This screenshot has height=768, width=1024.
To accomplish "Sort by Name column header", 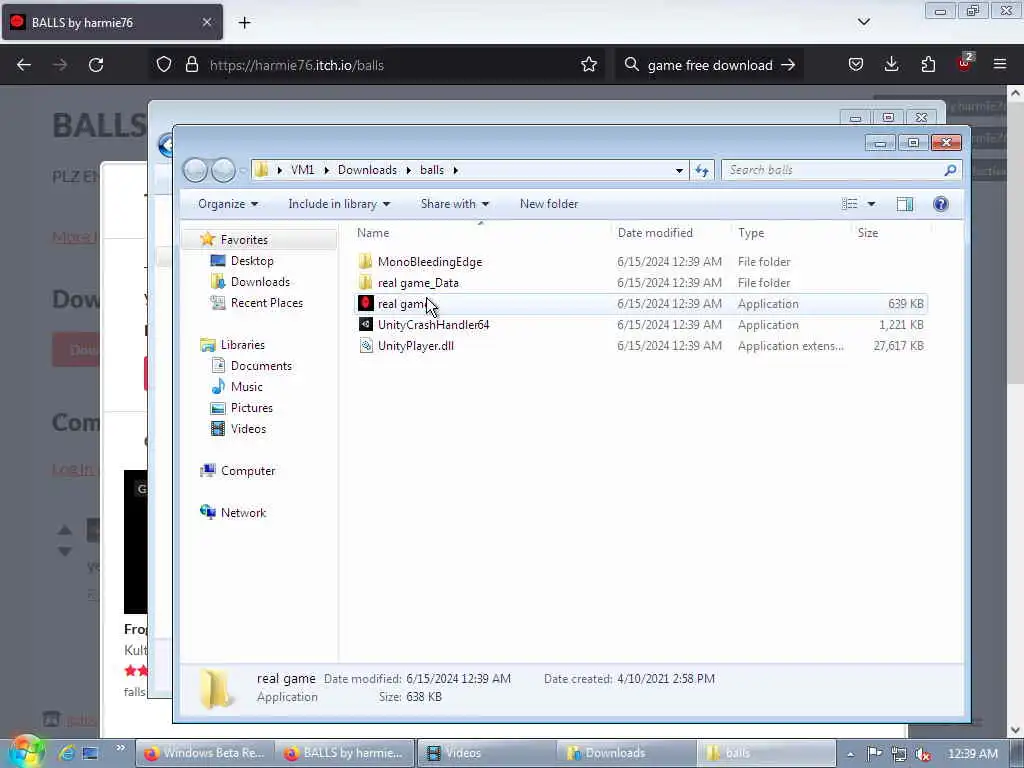I will 373,233.
